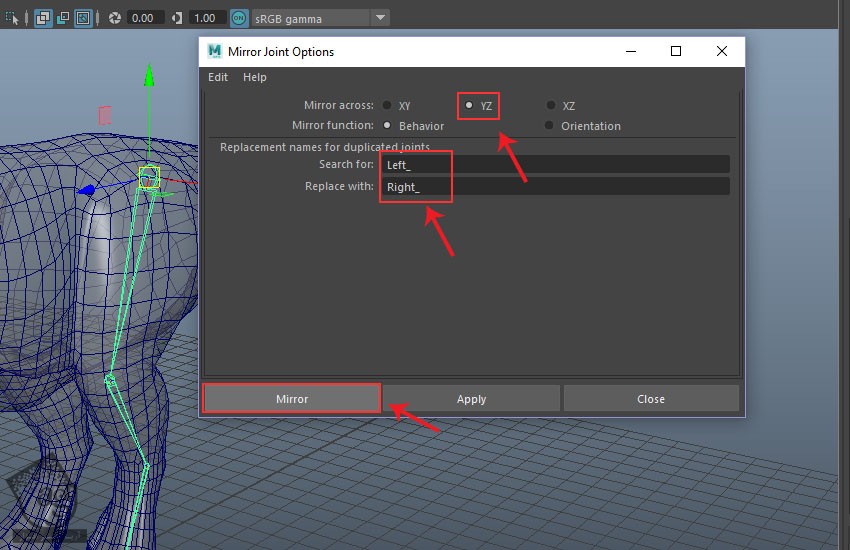The width and height of the screenshot is (850, 550).
Task: Open the sRGB gamma dropdown
Action: [380, 18]
